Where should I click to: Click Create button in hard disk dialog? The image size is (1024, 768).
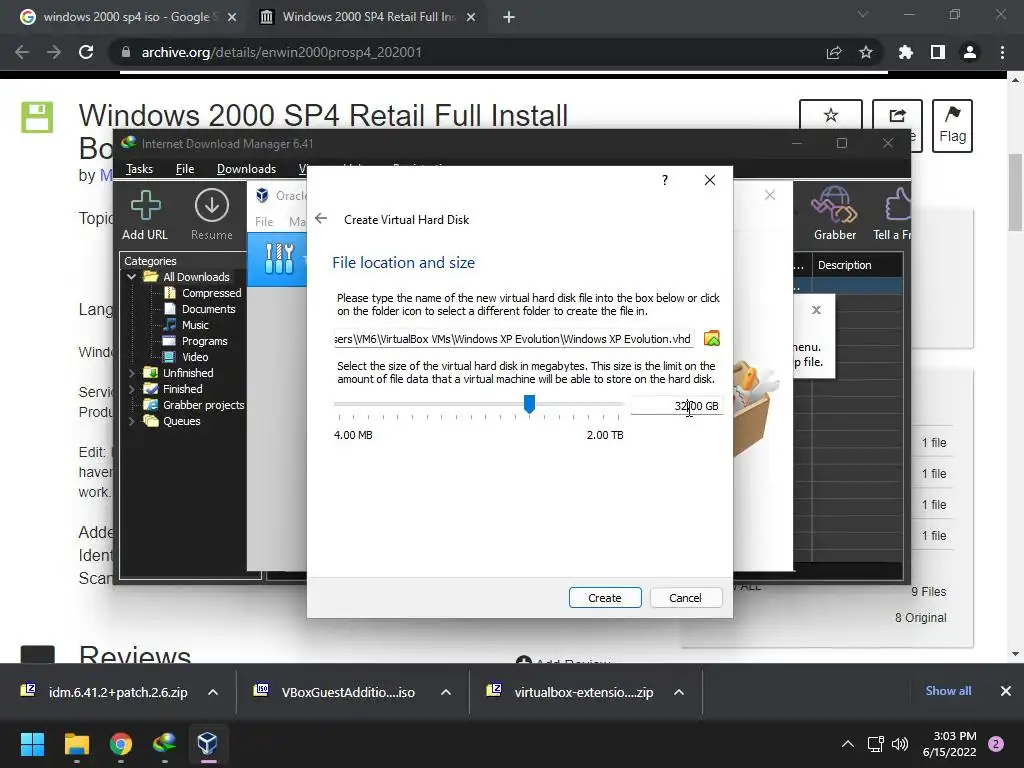point(605,598)
